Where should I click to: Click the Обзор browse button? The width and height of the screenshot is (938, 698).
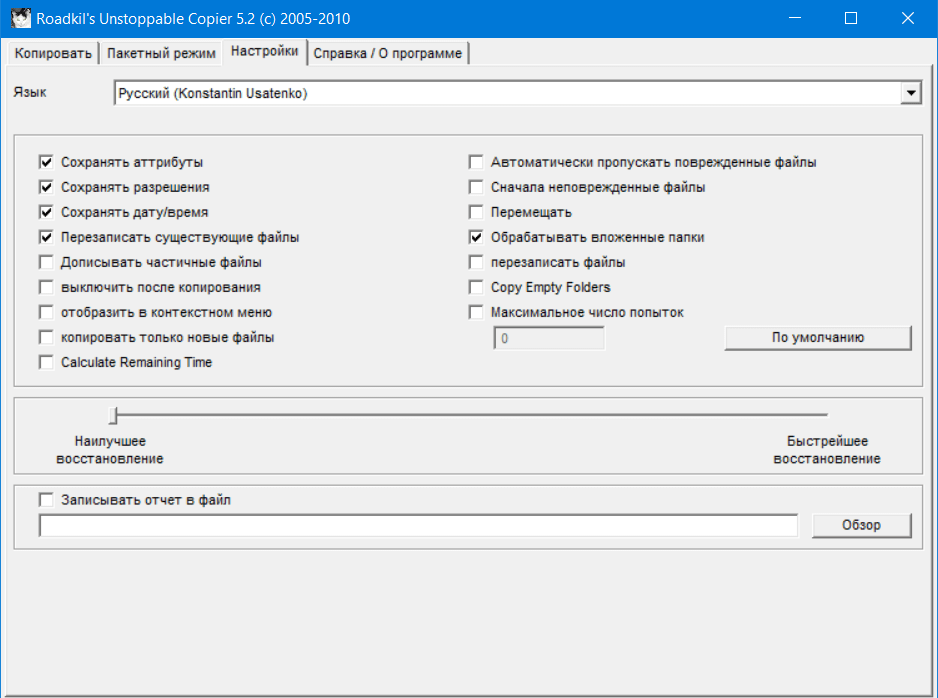[x=861, y=525]
